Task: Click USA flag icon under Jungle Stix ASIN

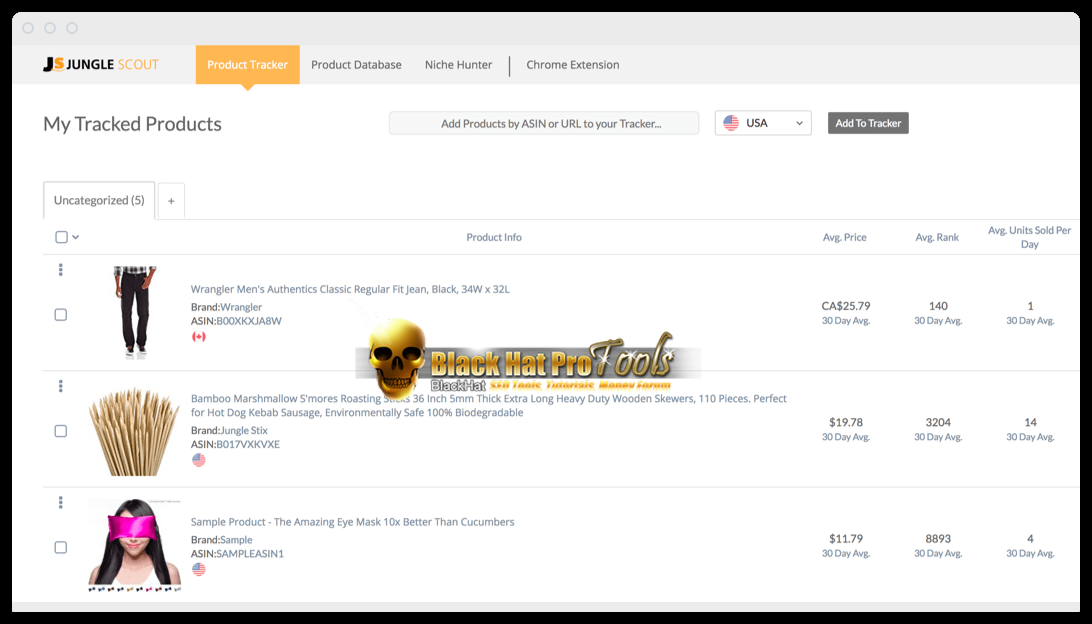Action: pos(199,460)
